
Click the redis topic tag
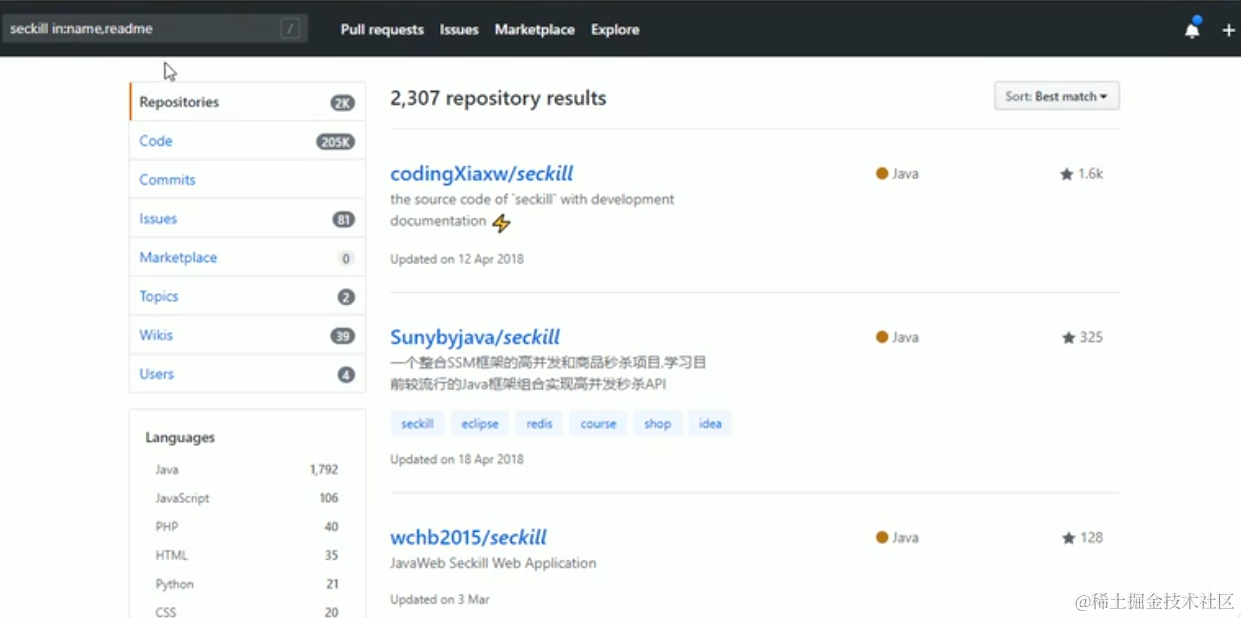click(x=539, y=424)
